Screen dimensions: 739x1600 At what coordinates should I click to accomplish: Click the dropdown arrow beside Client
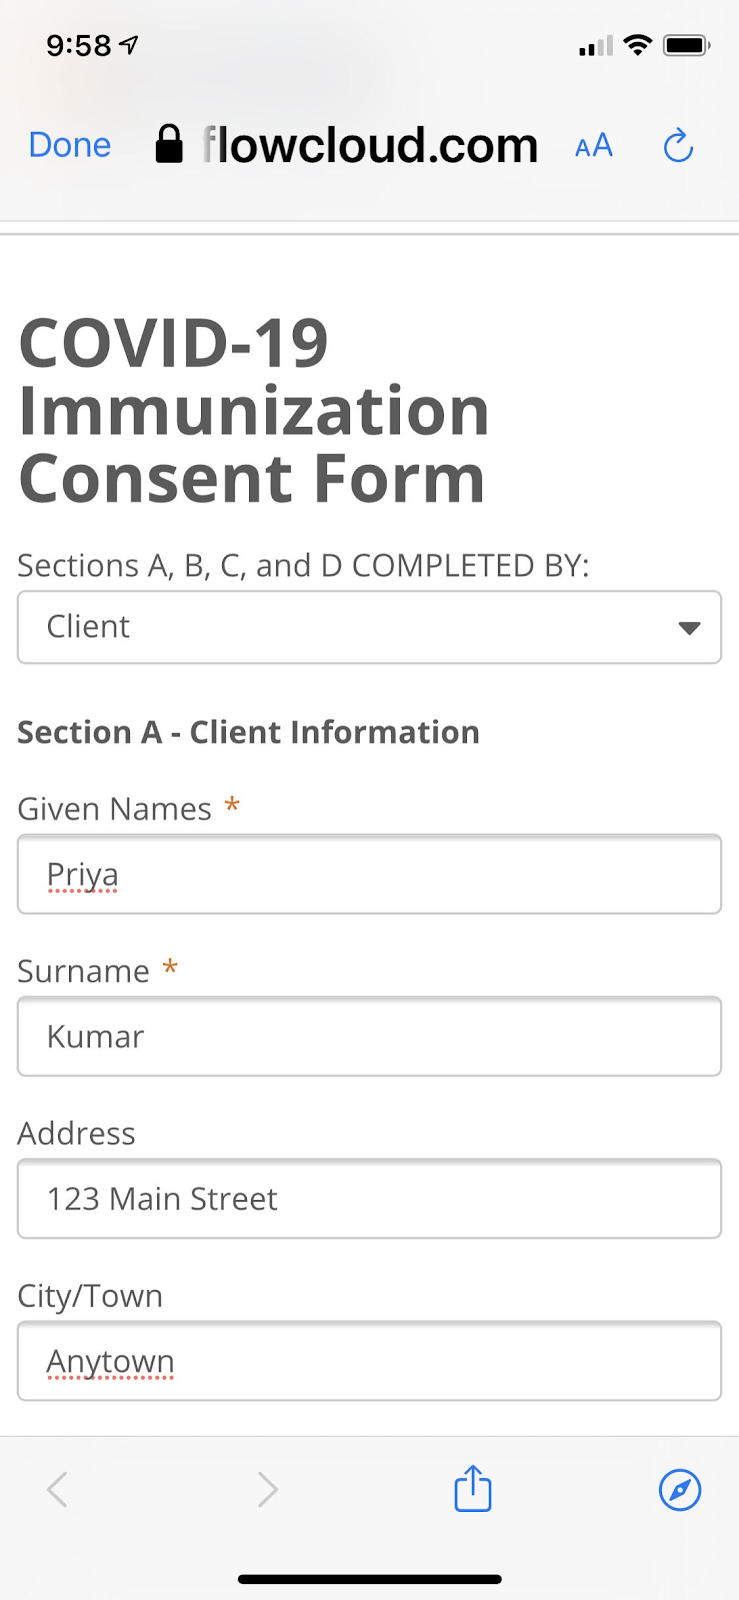[689, 628]
